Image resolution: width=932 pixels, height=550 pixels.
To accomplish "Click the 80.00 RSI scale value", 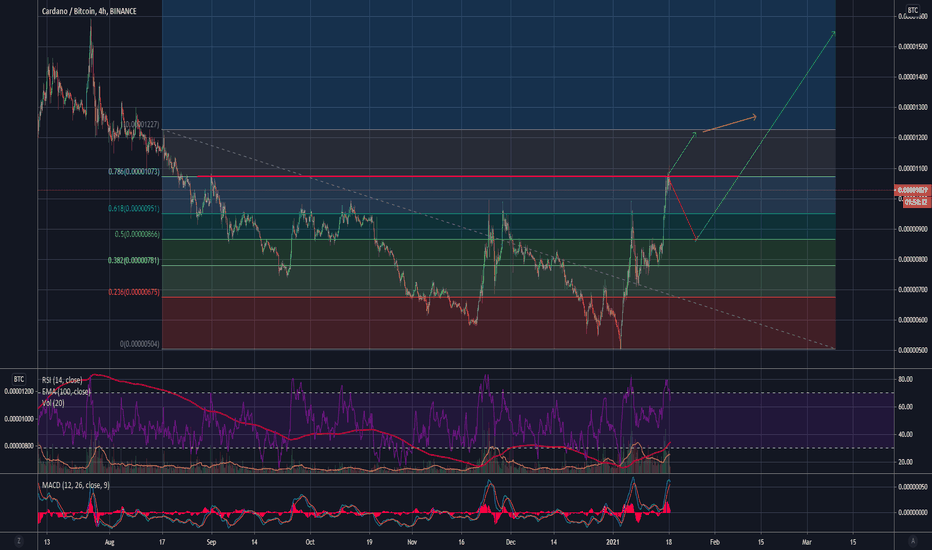I will coord(905,379).
